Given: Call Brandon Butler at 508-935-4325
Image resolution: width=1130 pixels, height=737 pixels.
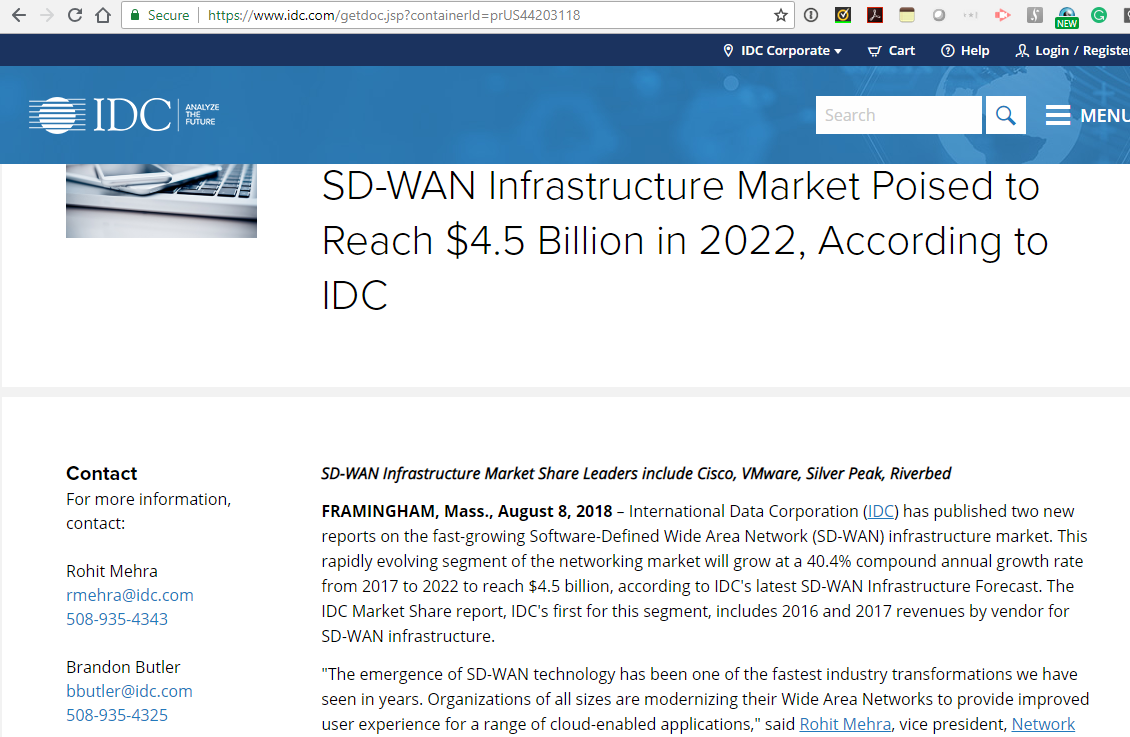Looking at the screenshot, I should [117, 715].
